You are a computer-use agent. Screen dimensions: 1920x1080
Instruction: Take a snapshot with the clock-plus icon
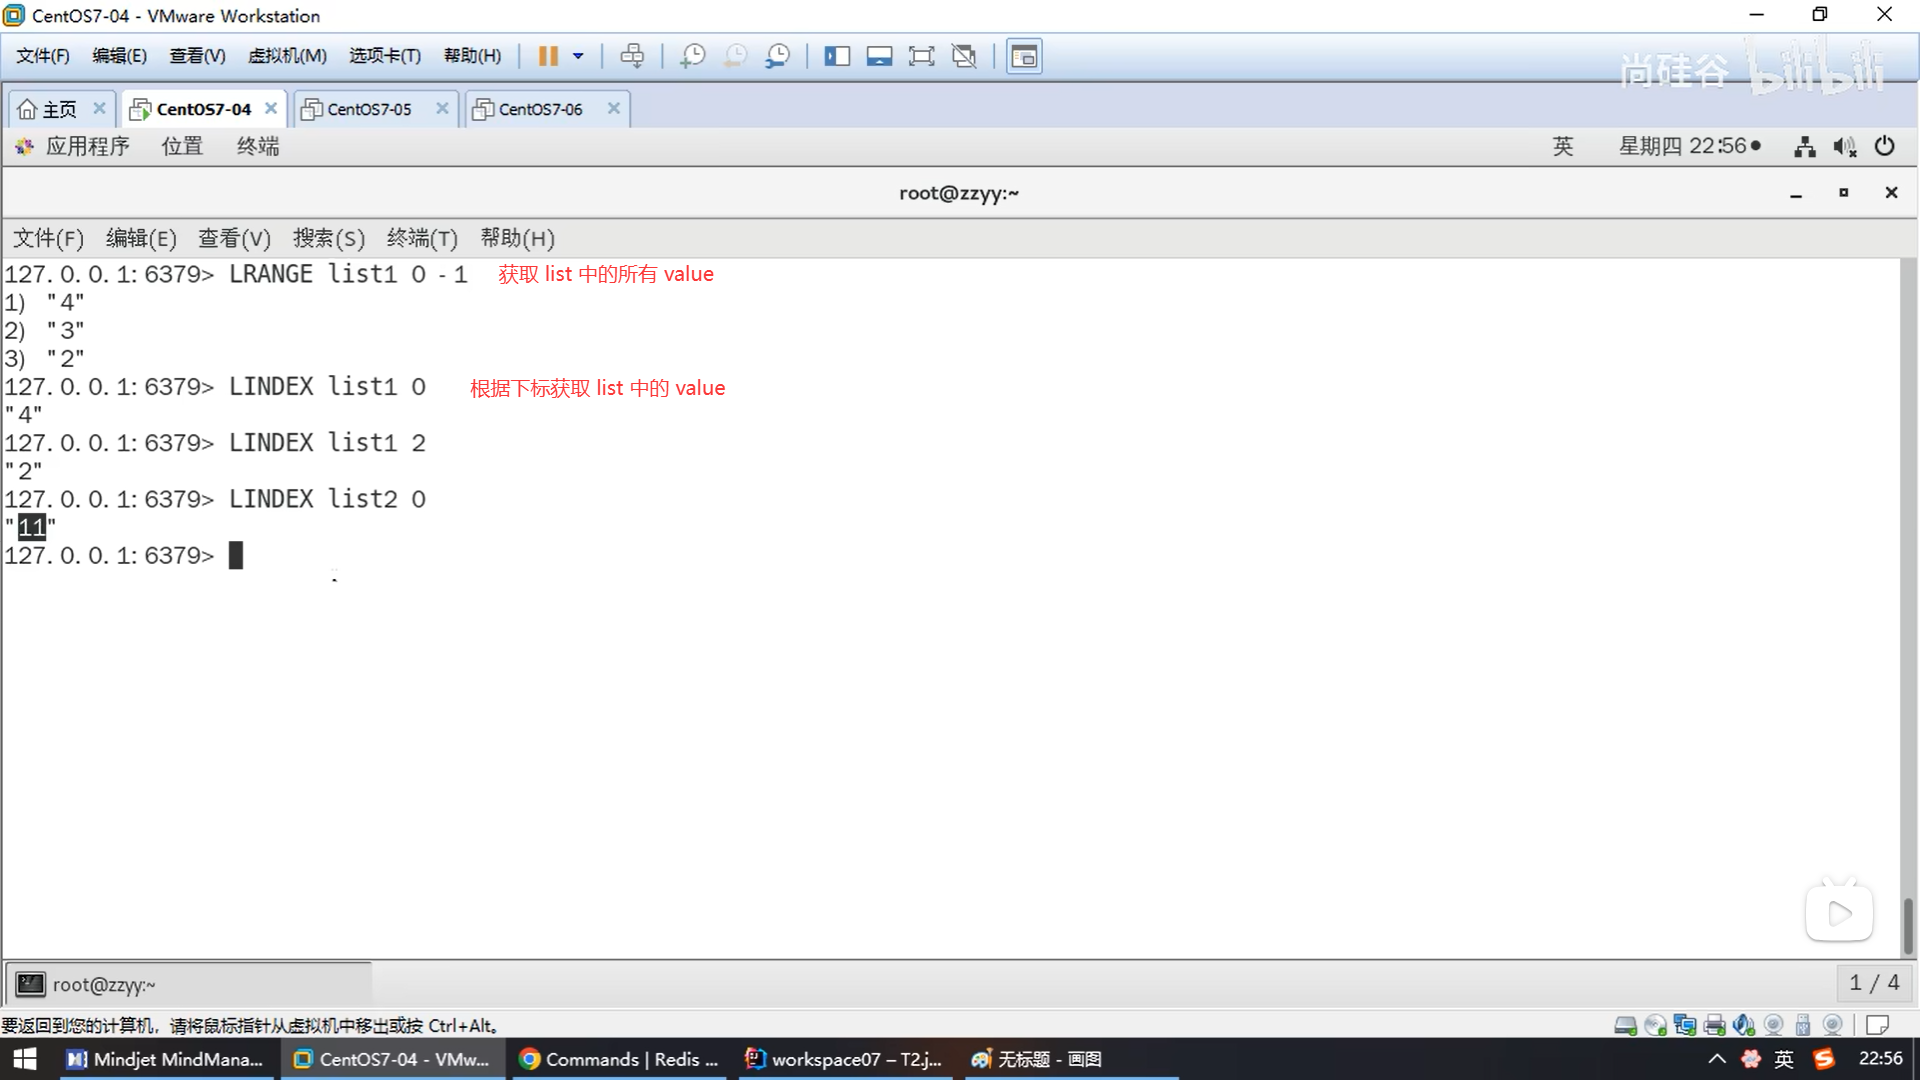pyautogui.click(x=692, y=56)
